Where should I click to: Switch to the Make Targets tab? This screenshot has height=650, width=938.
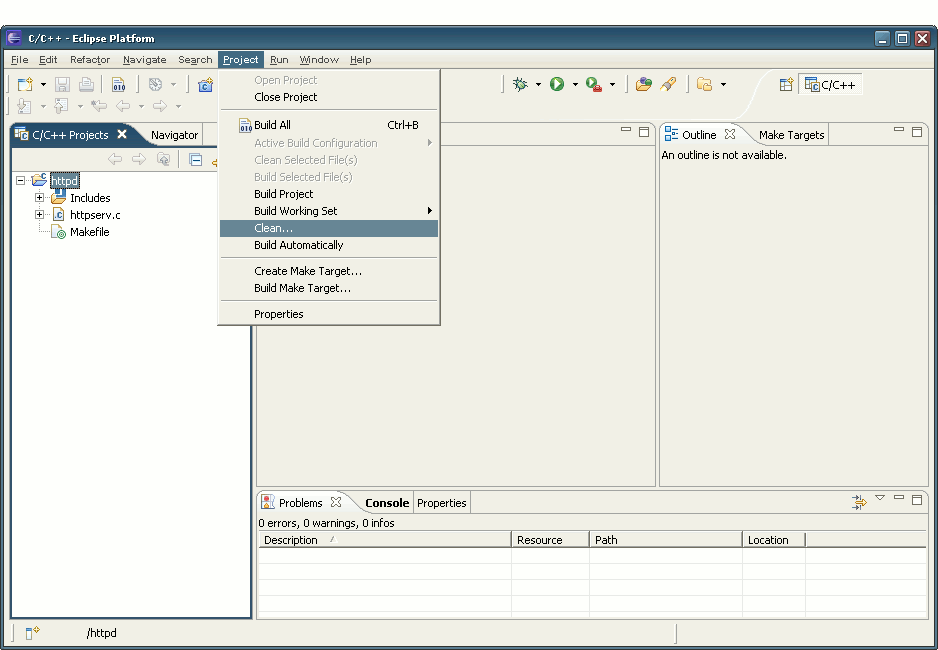tap(791, 135)
